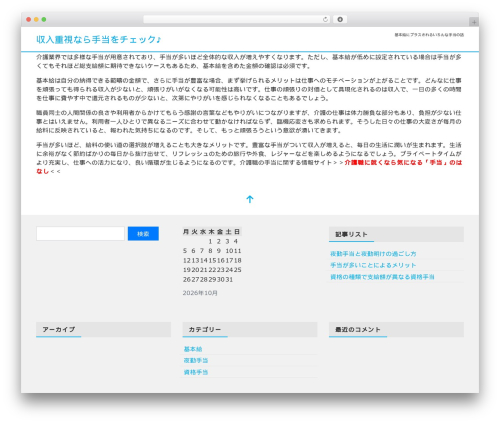The image size is (500, 423).
Task: Open article 夜勤手当と夜勤明けの過ごし方
Action: tap(373, 254)
